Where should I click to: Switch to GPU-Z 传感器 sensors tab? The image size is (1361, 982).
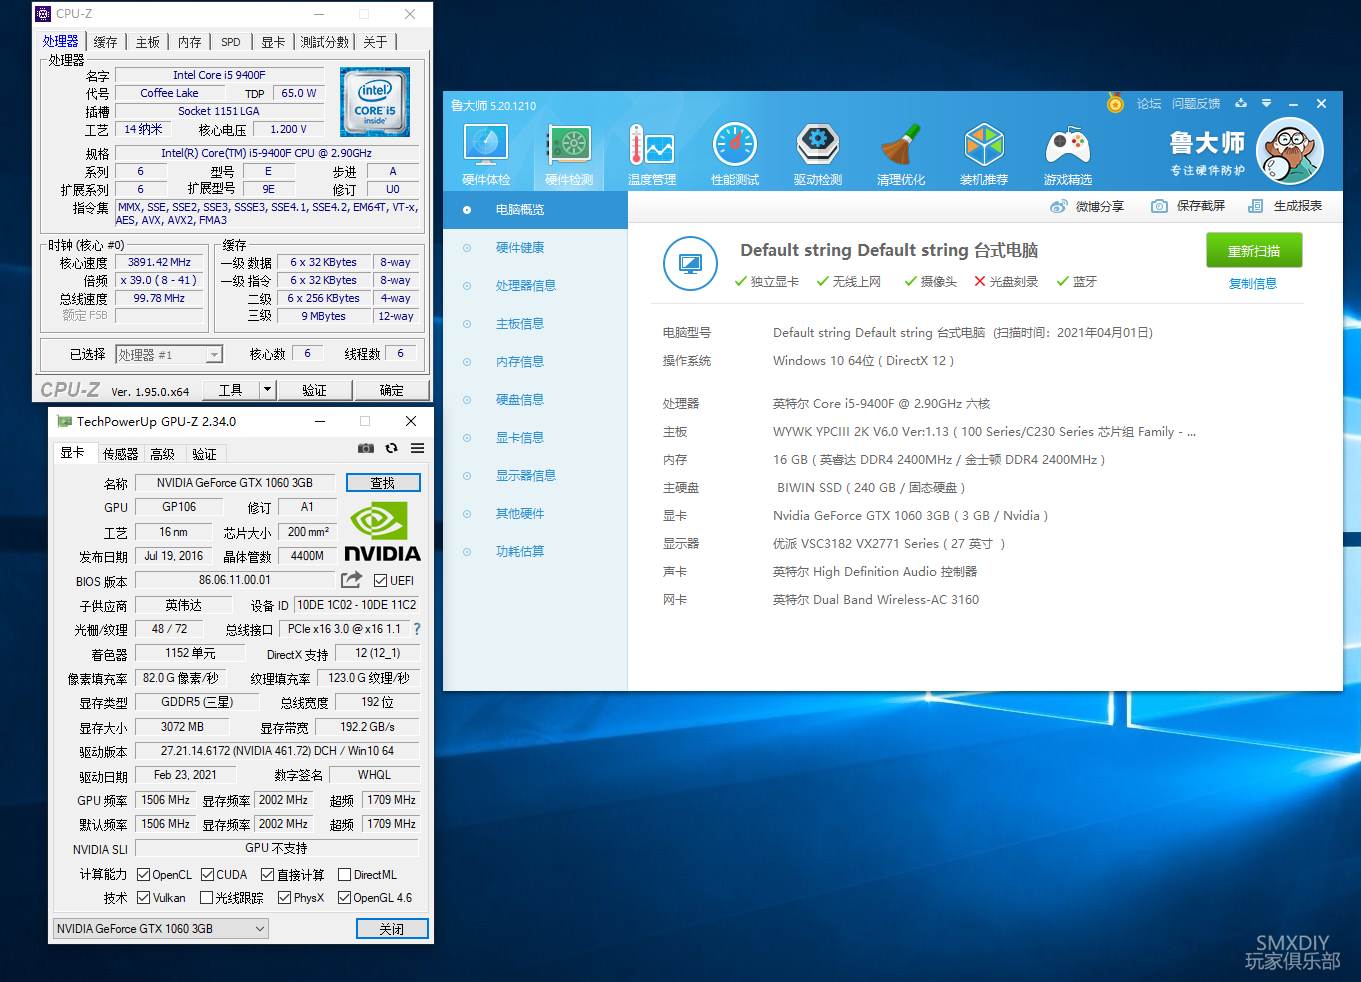coord(121,454)
